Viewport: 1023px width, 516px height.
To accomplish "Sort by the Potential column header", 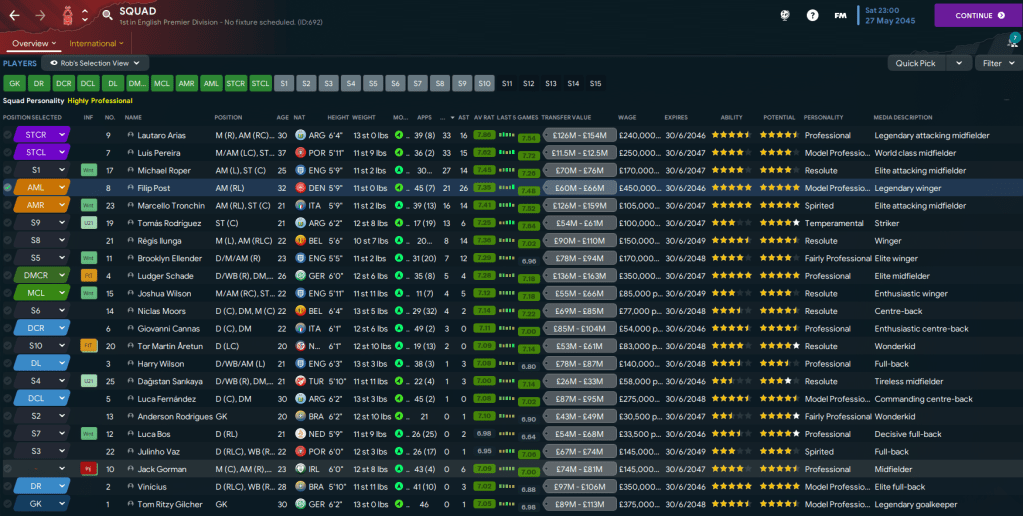I will pyautogui.click(x=778, y=117).
